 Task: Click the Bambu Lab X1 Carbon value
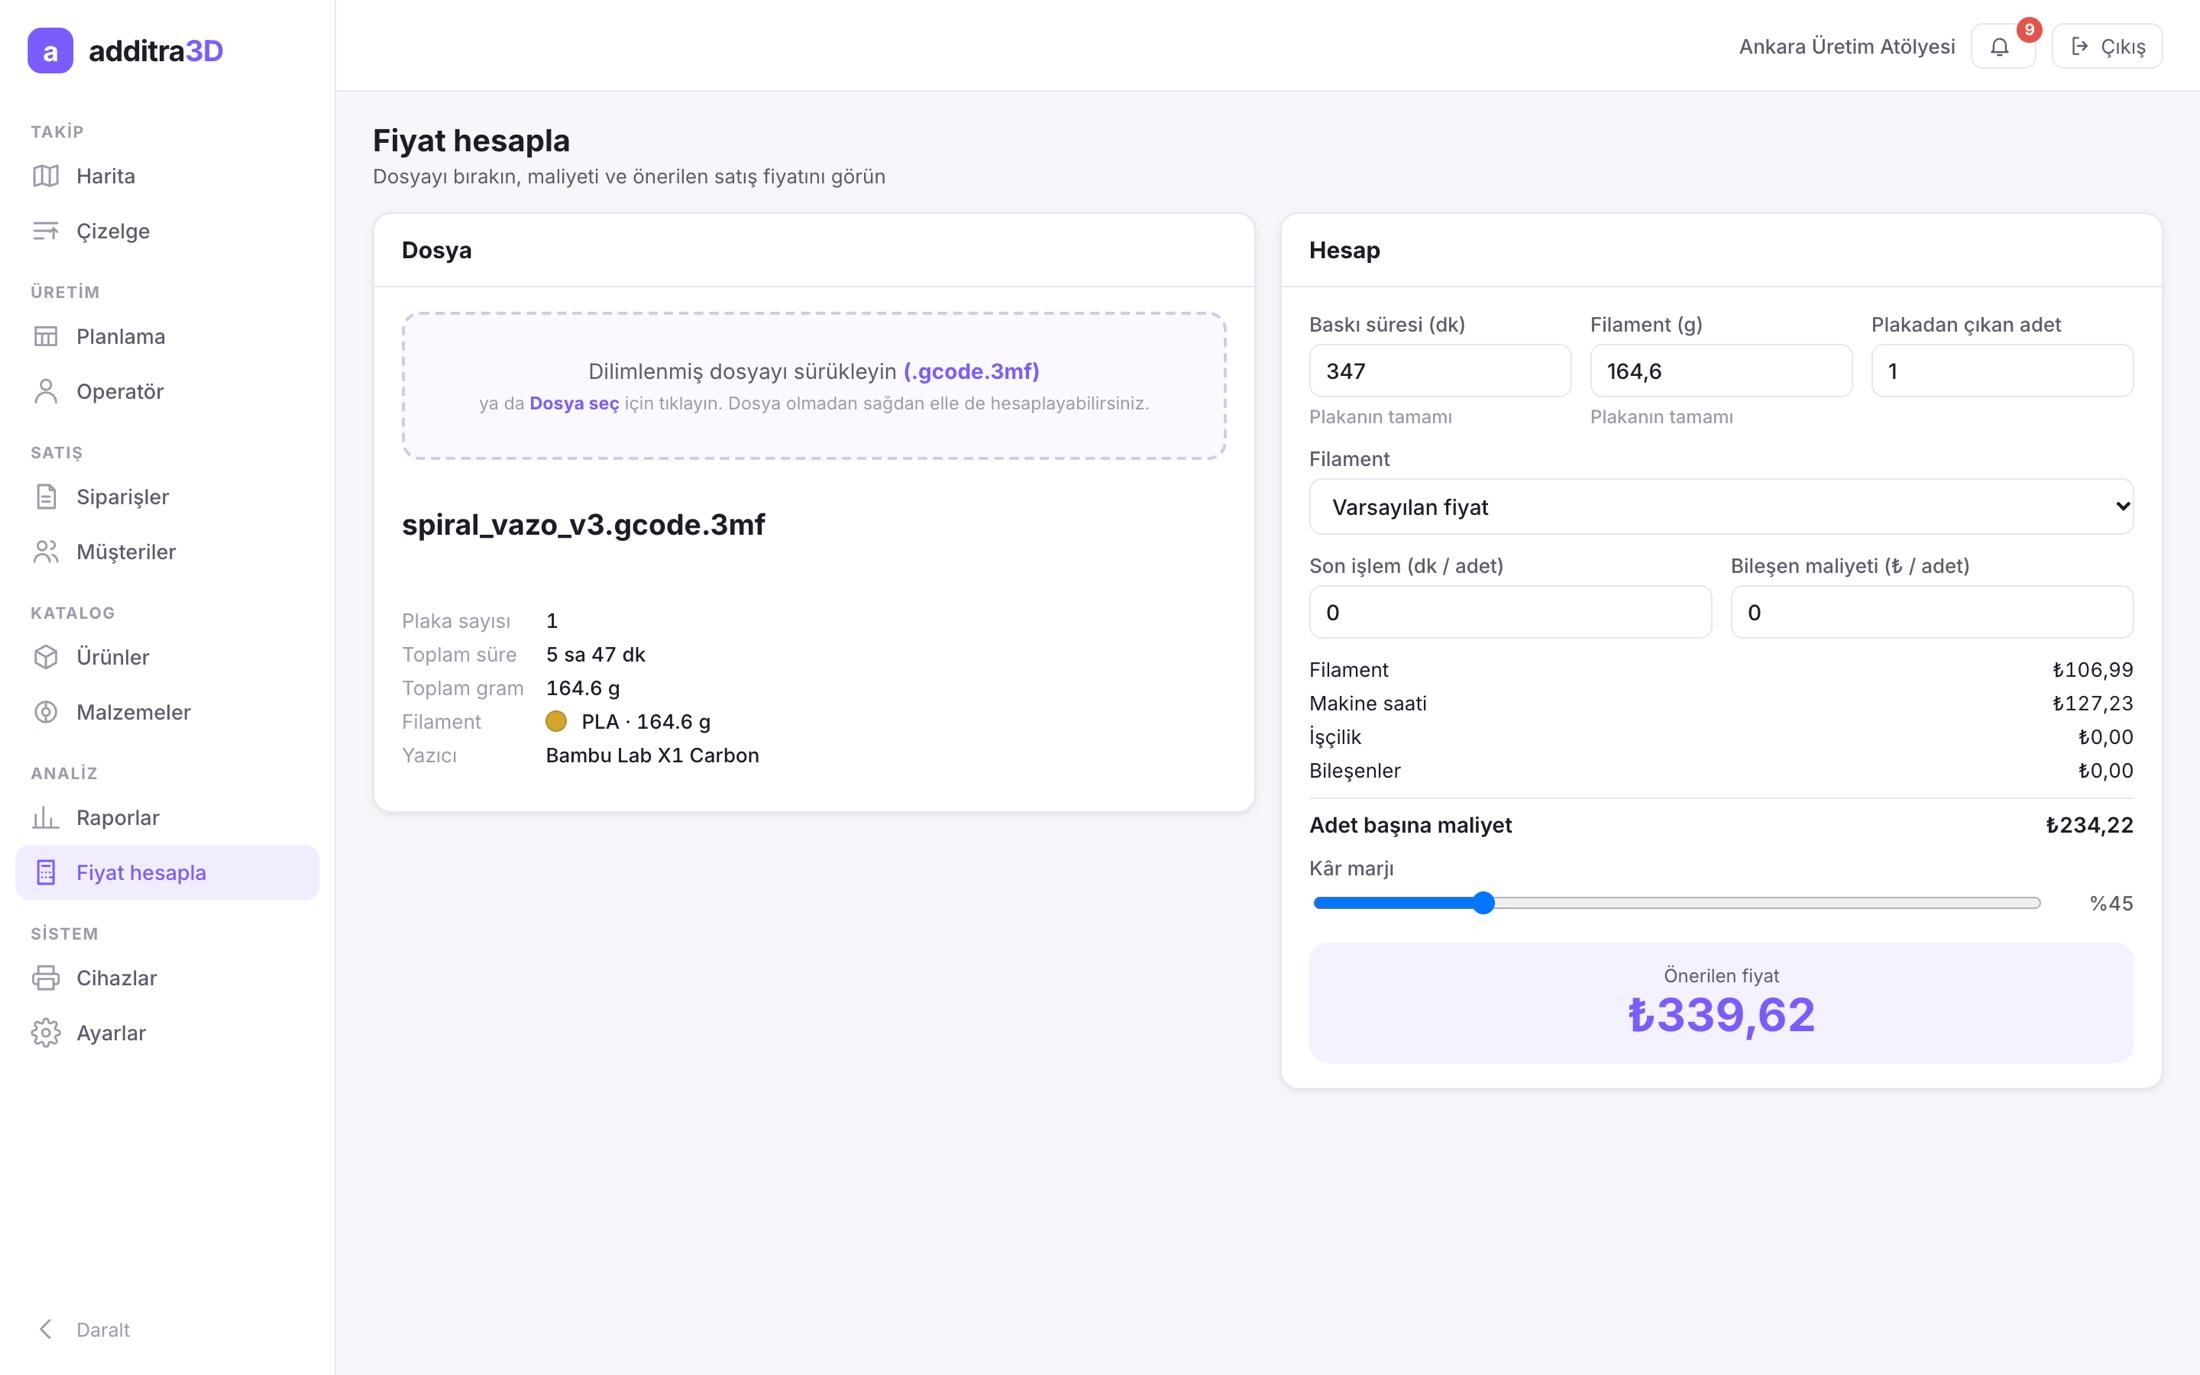pyautogui.click(x=652, y=755)
